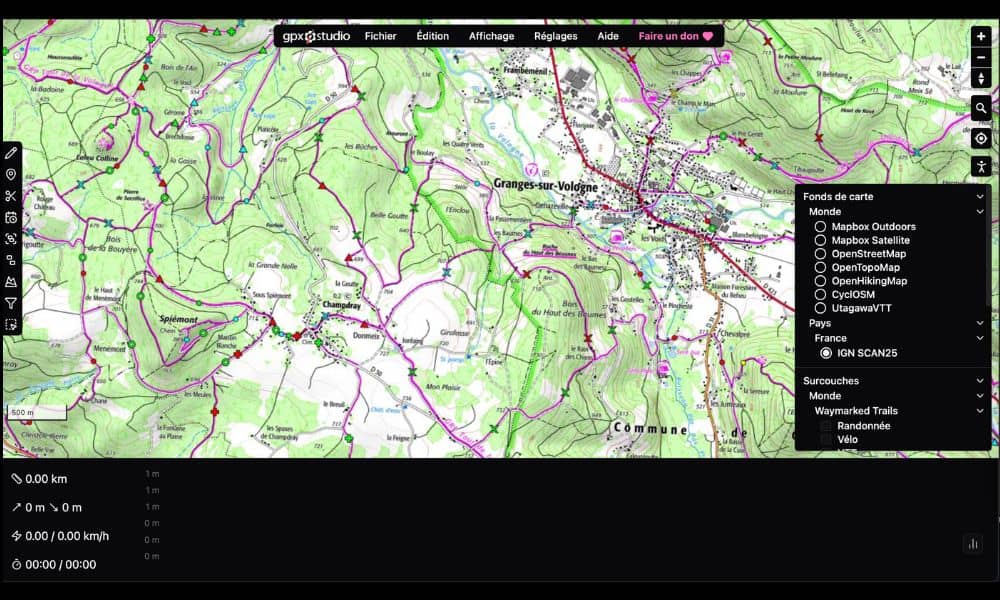1000x600 pixels.
Task: Tick the Vélo overlay checkbox
Action: click(x=826, y=439)
